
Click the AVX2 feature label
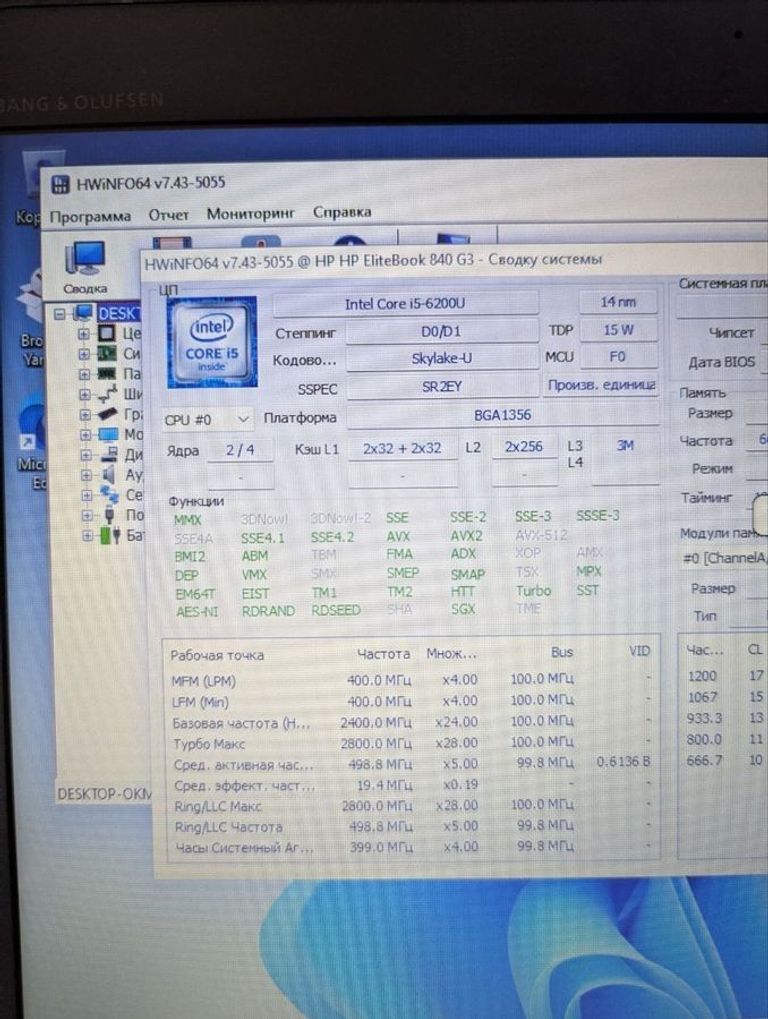(467, 536)
